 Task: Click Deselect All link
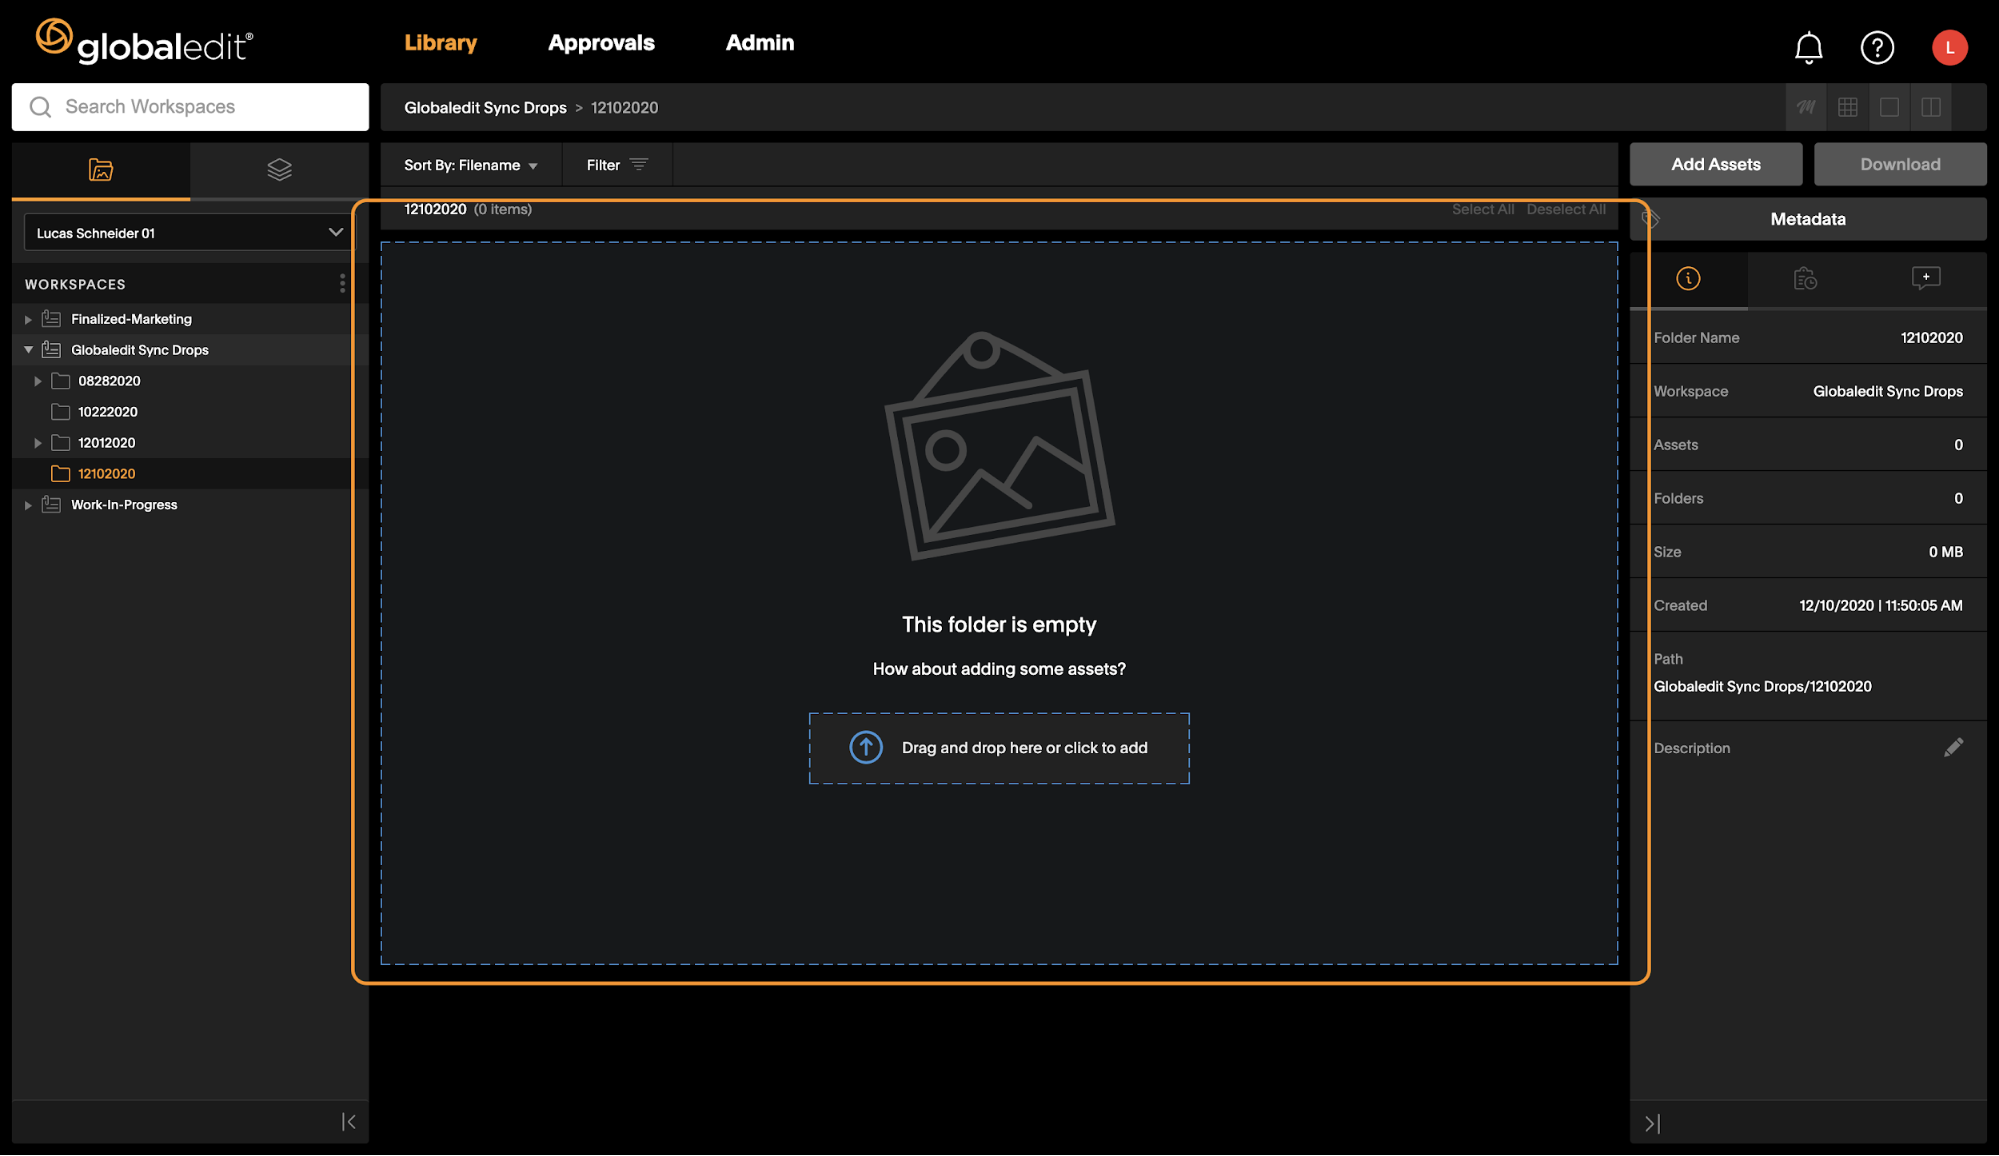coord(1566,209)
